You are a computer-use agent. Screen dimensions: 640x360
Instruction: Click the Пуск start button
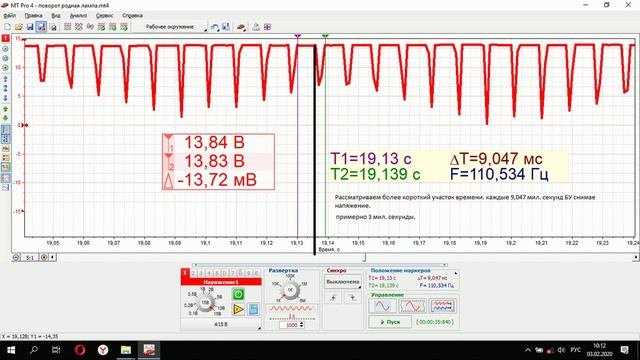(390, 322)
